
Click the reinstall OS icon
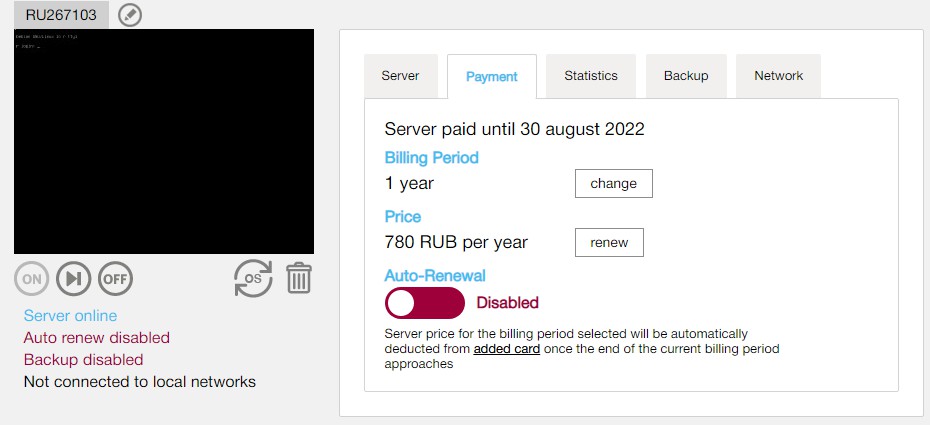click(x=253, y=278)
